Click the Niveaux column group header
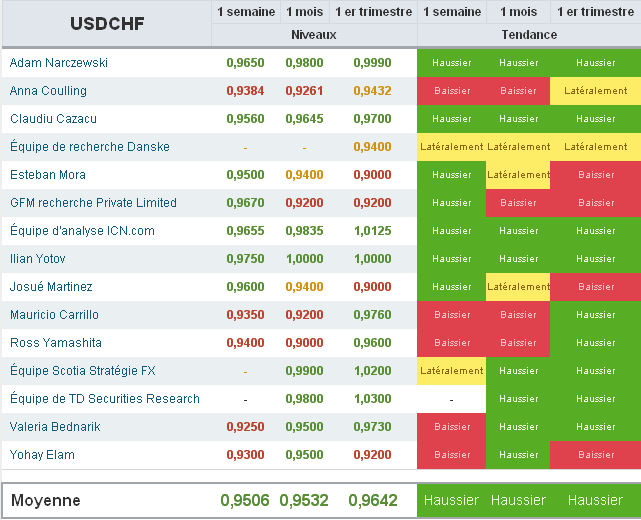 (x=314, y=35)
